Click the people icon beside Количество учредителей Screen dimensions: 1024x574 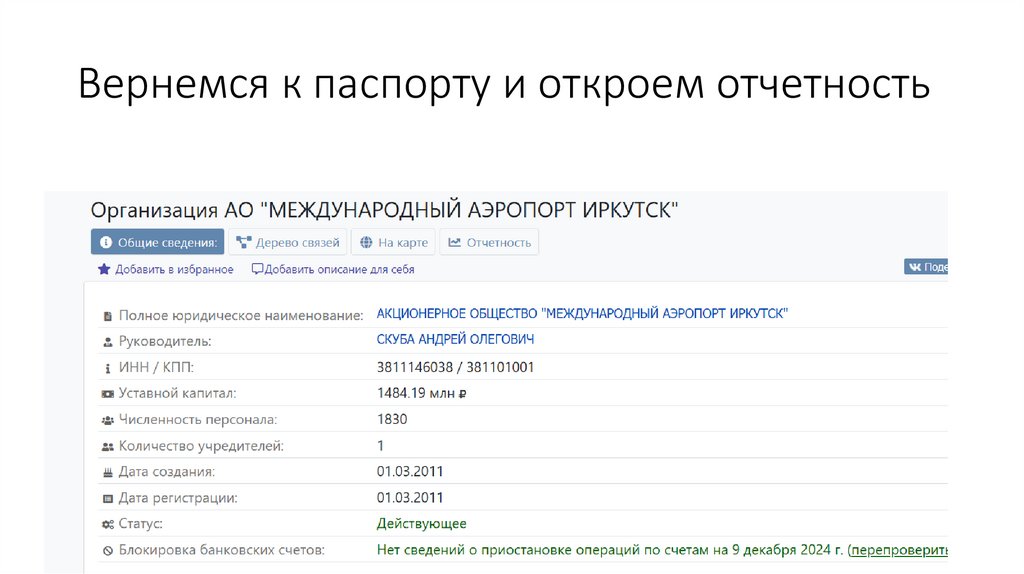tap(108, 447)
